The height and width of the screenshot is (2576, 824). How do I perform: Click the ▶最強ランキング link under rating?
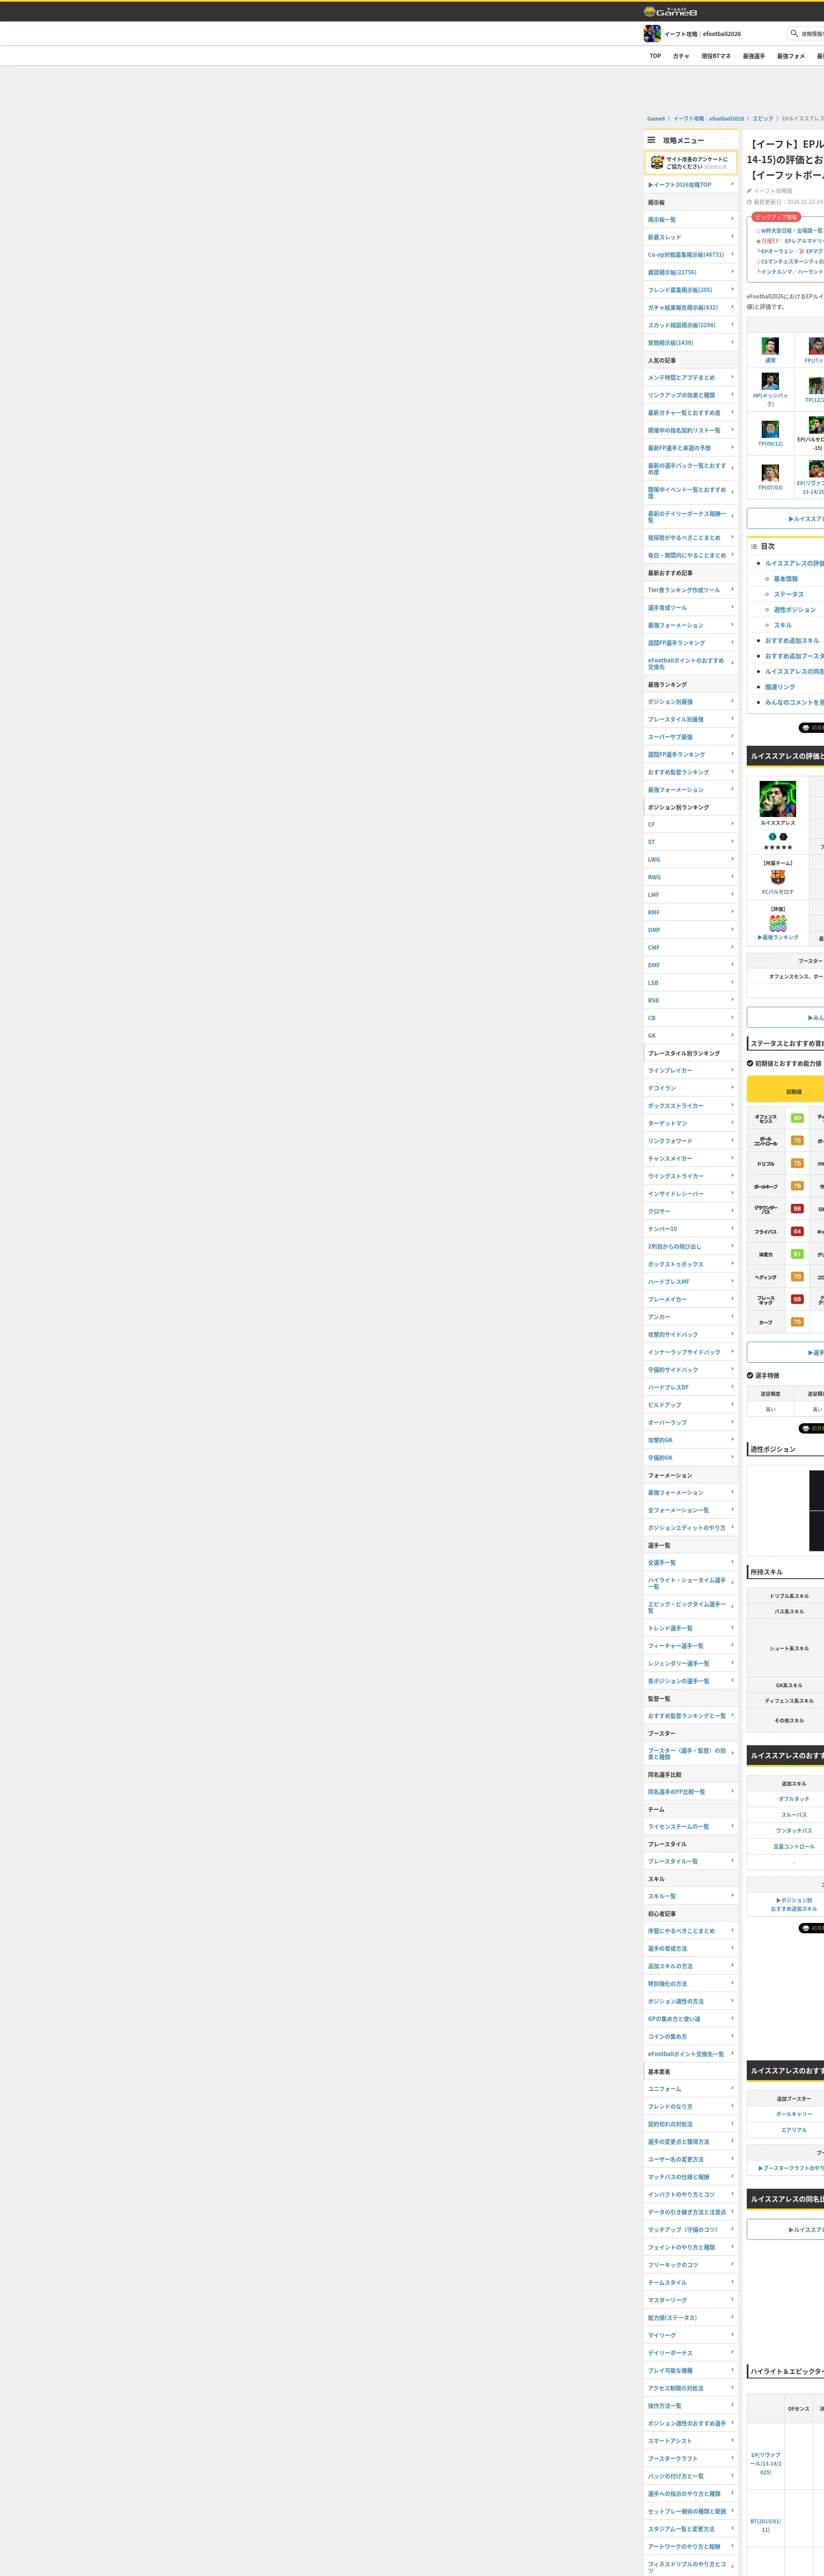click(x=778, y=937)
